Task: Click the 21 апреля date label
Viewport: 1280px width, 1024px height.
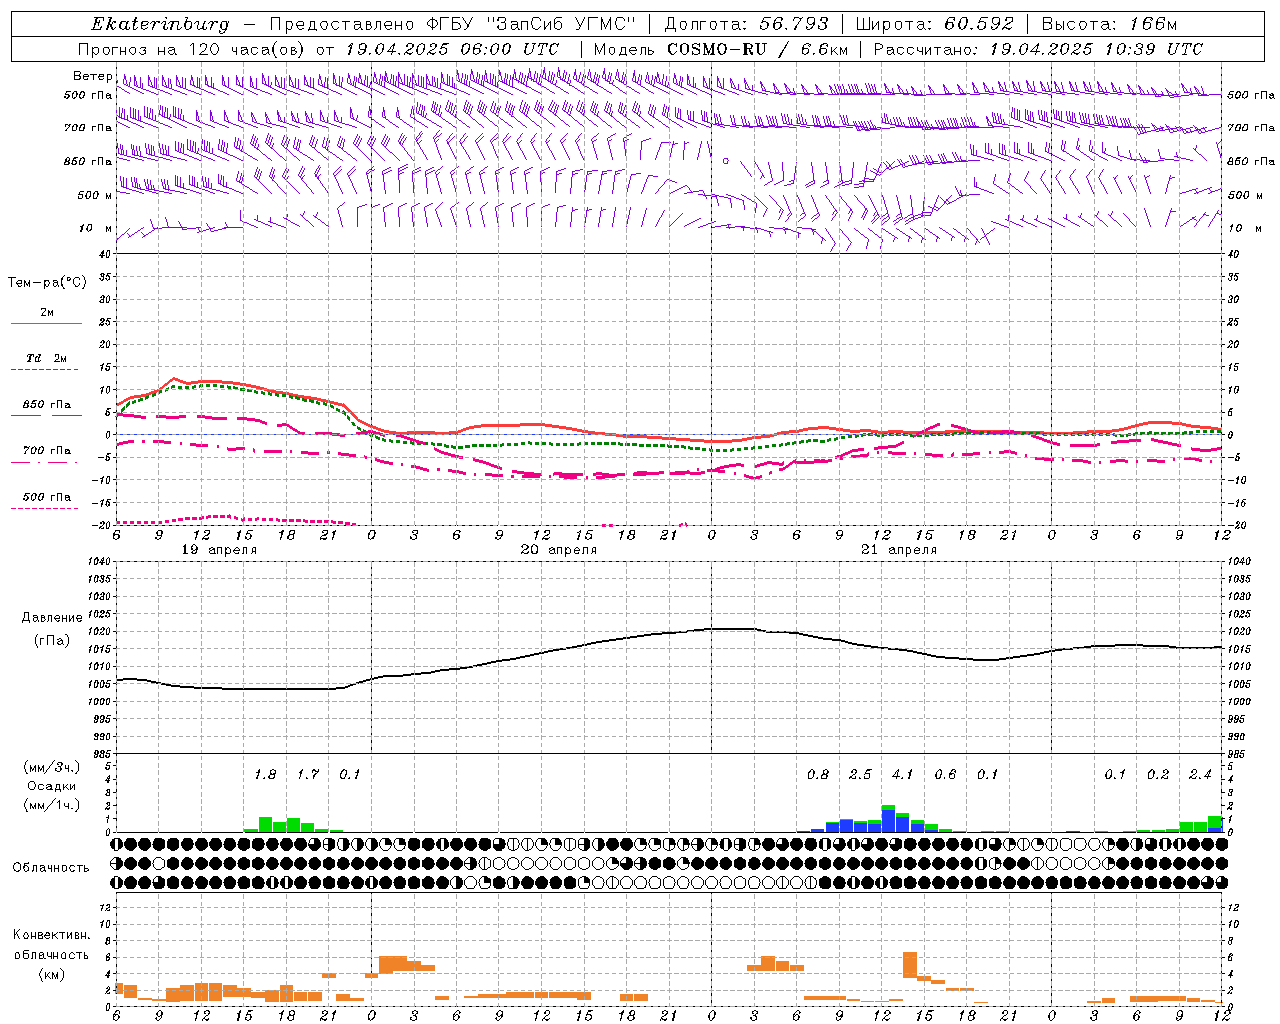Action: tap(898, 550)
